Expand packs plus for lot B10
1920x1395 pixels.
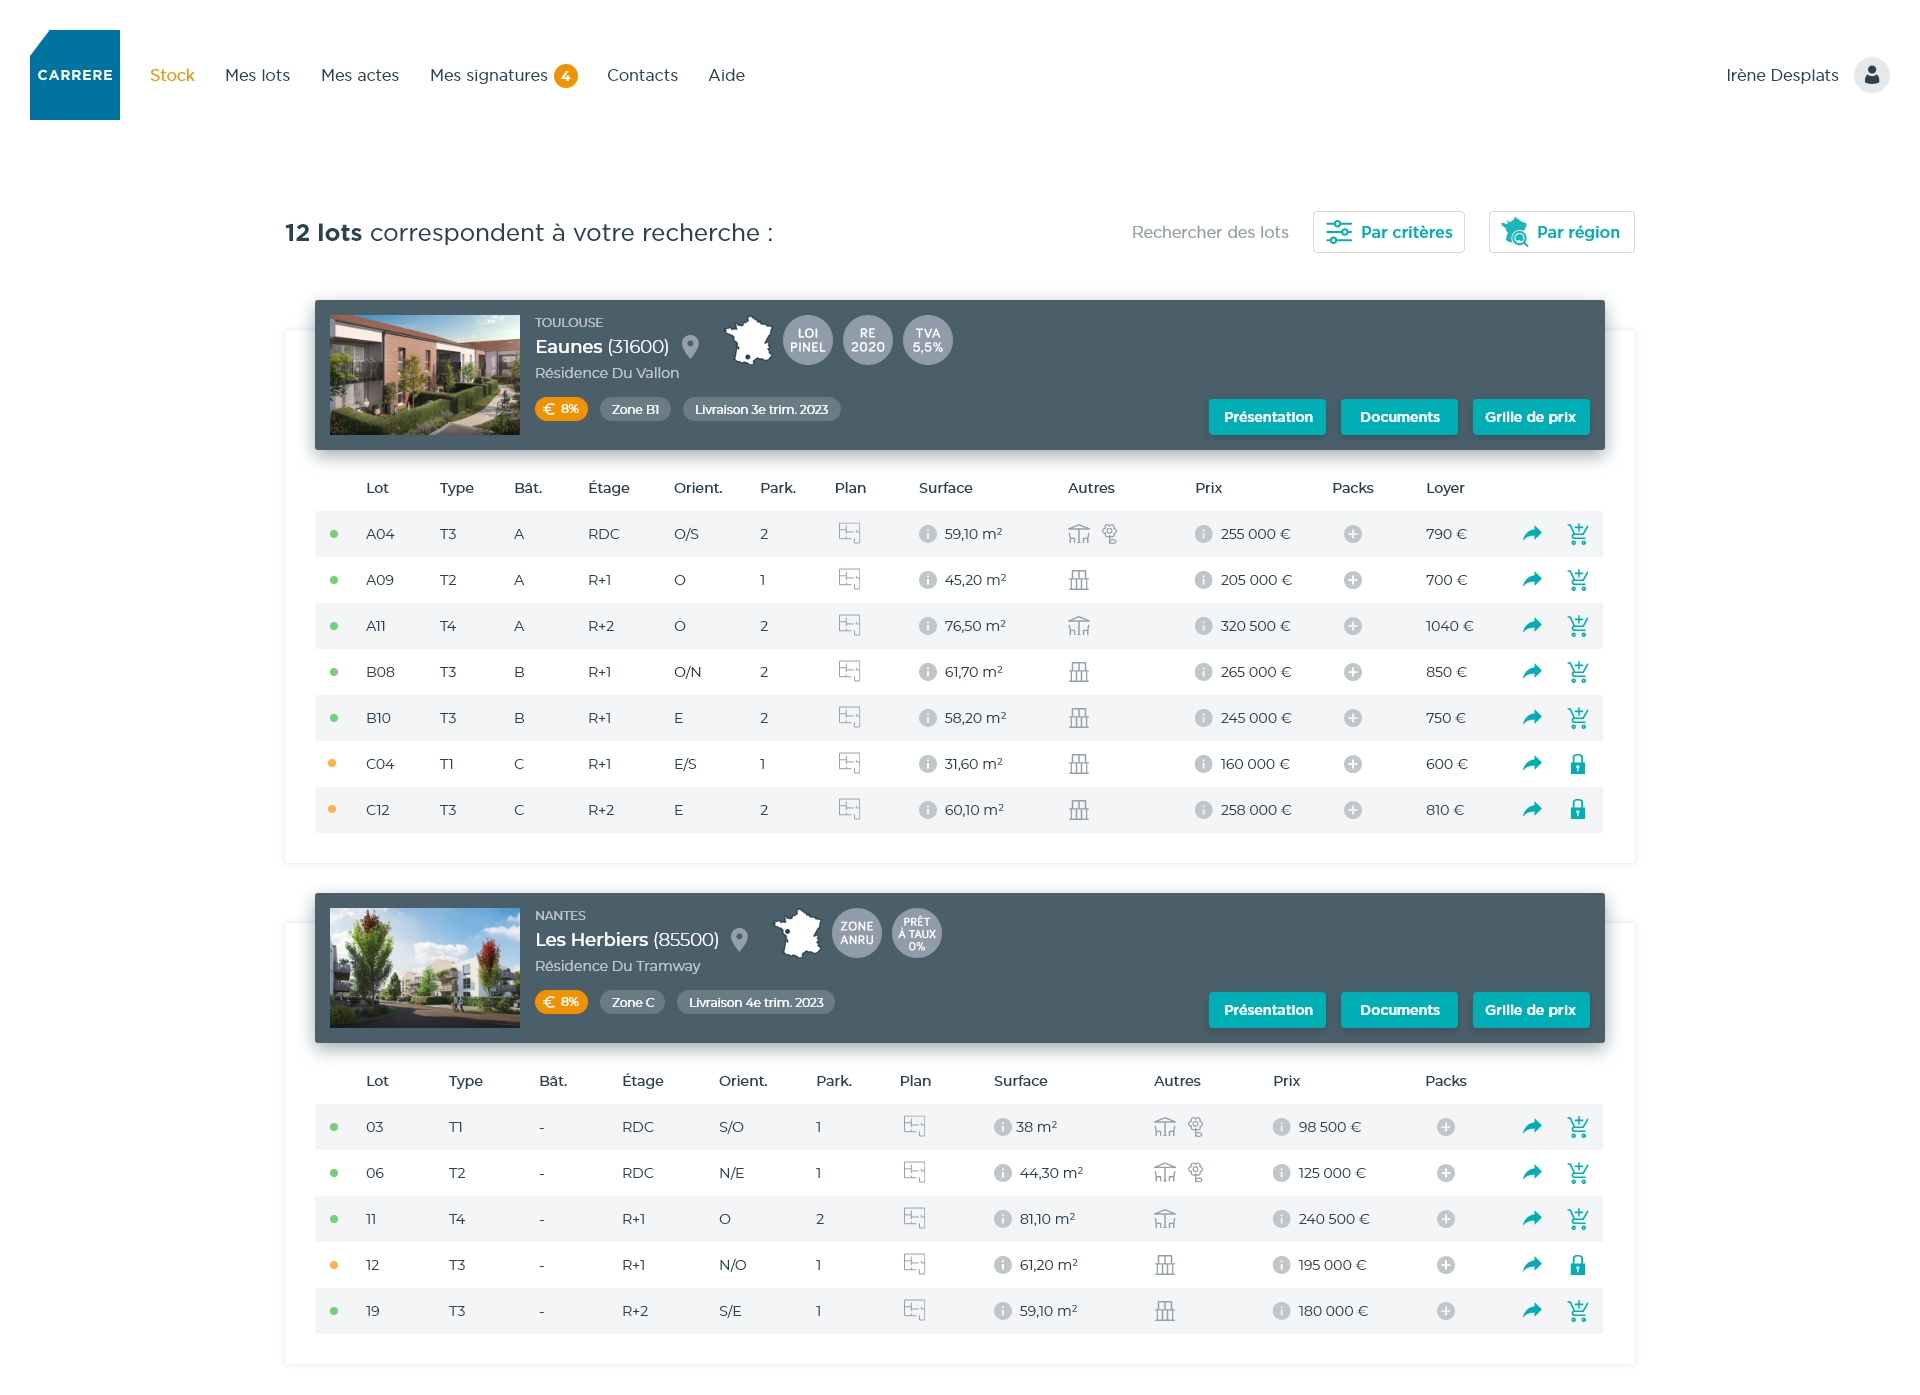(x=1352, y=718)
